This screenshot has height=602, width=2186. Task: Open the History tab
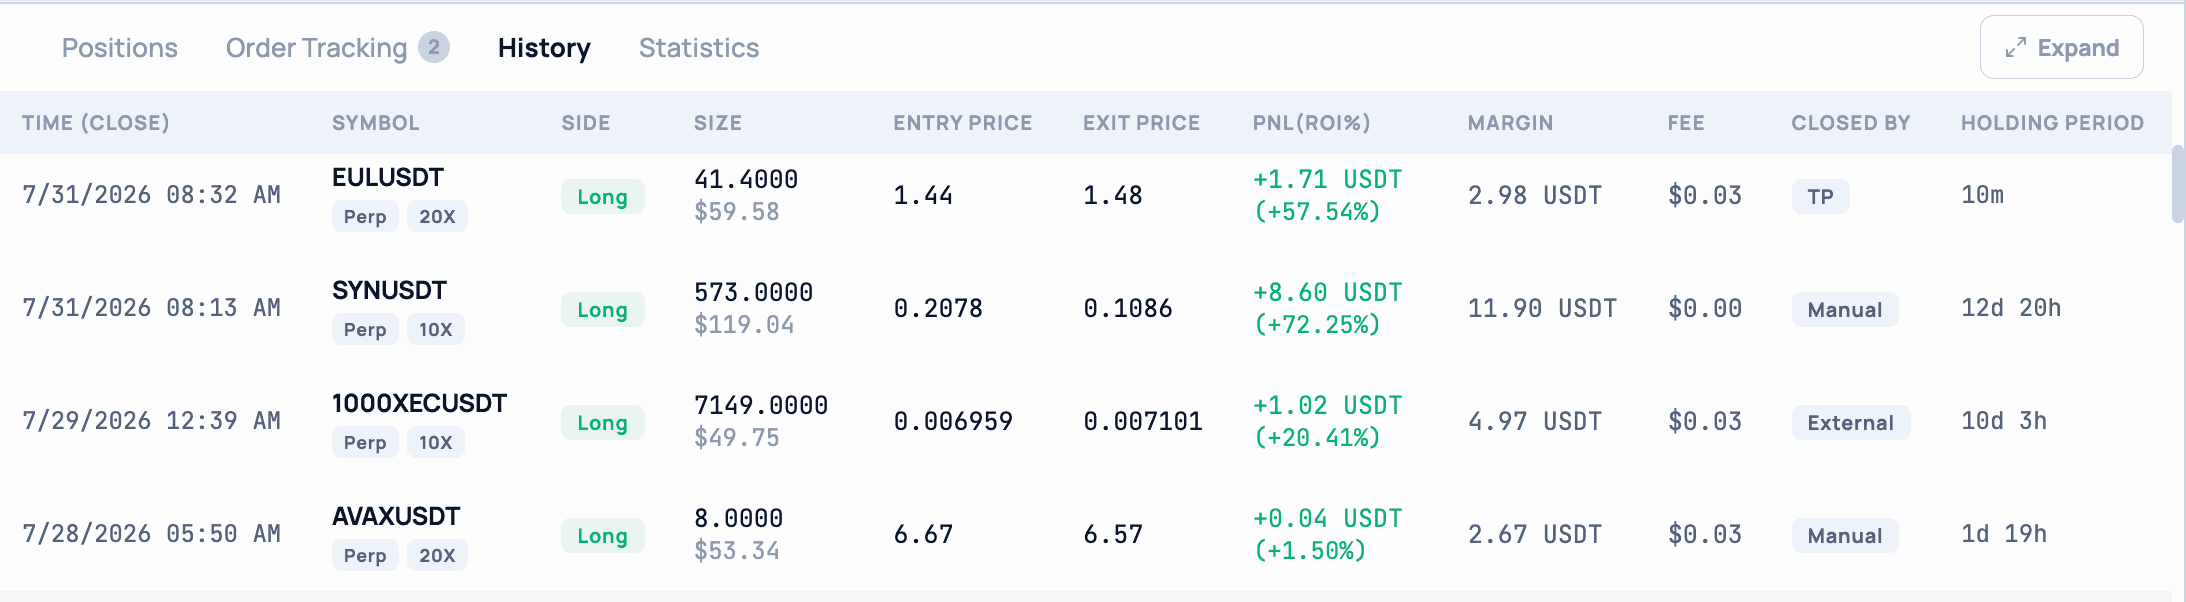[x=544, y=48]
